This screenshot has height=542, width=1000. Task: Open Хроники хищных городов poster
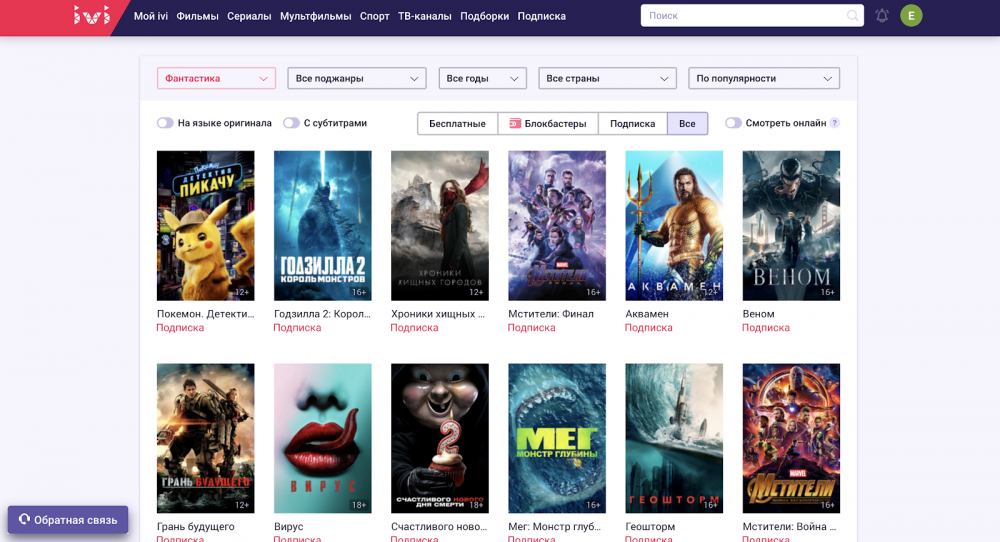(440, 226)
